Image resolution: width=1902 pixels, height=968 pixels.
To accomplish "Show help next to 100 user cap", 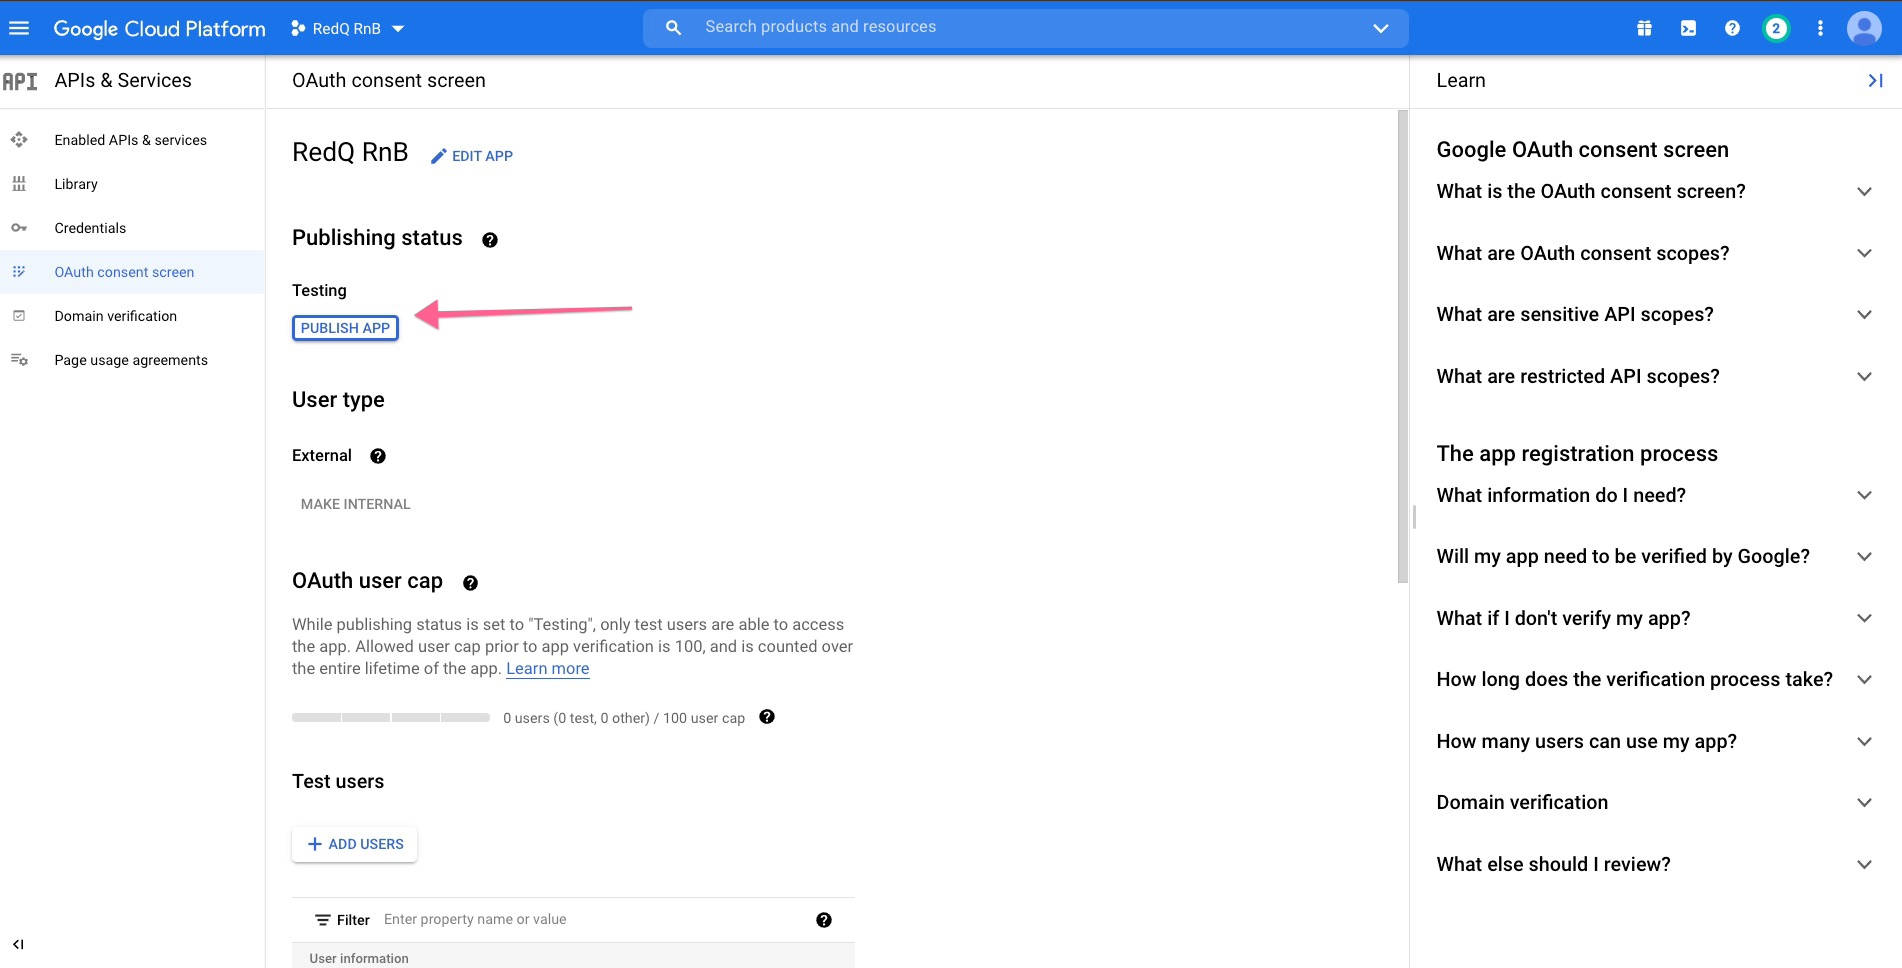I will click(767, 717).
